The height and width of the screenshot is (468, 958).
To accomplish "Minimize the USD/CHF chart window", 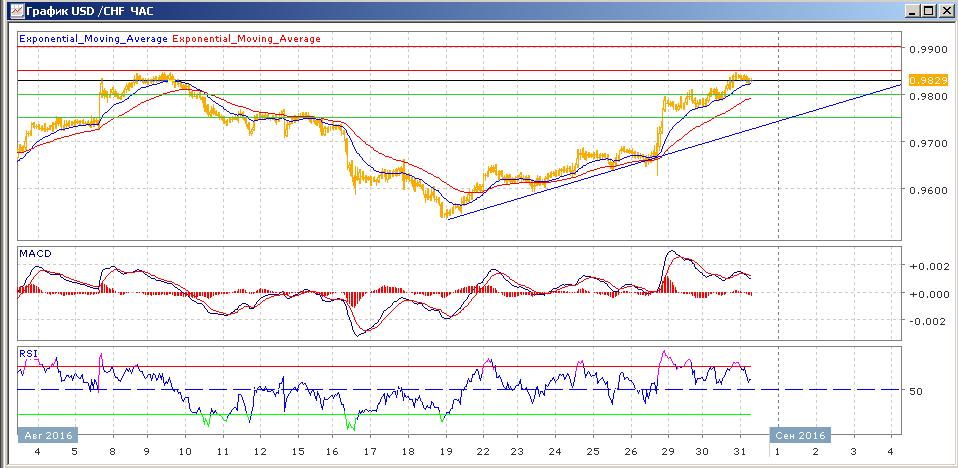I will point(911,10).
